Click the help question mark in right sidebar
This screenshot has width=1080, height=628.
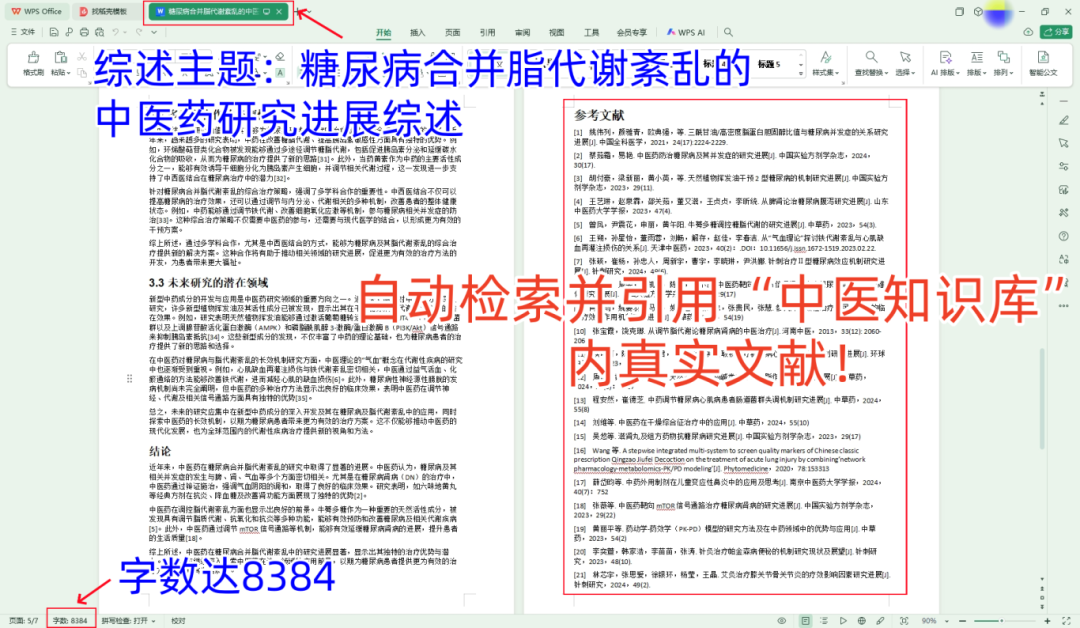tap(1063, 236)
